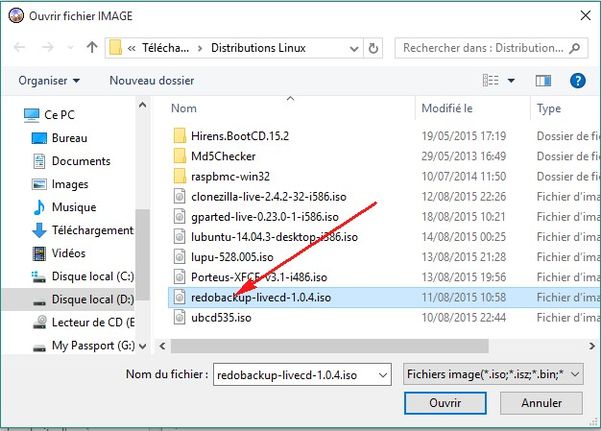Click Nouveau dossier in the toolbar
The image size is (601, 431).
[x=151, y=81]
